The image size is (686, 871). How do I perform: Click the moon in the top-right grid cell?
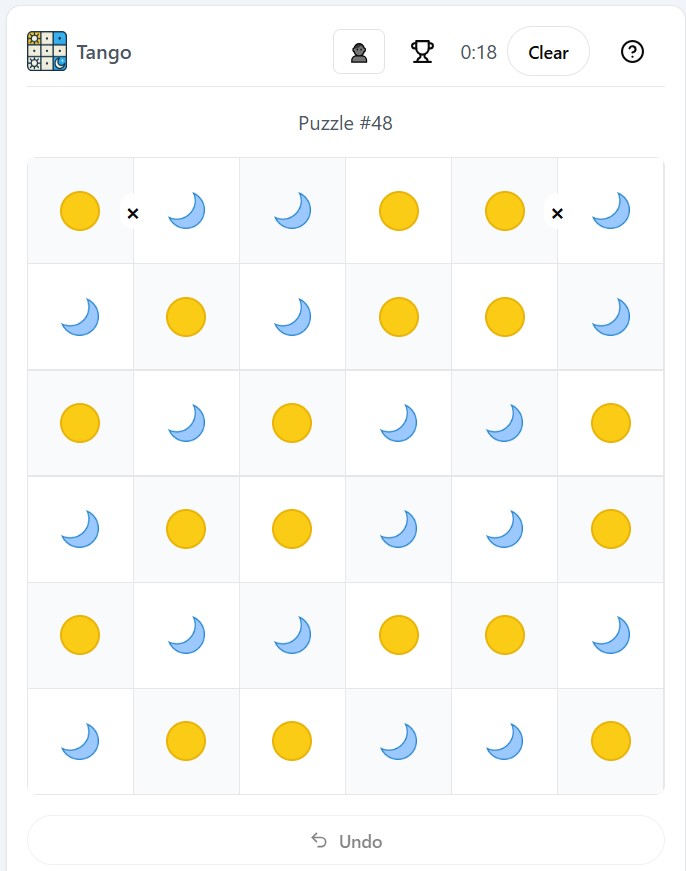(611, 211)
